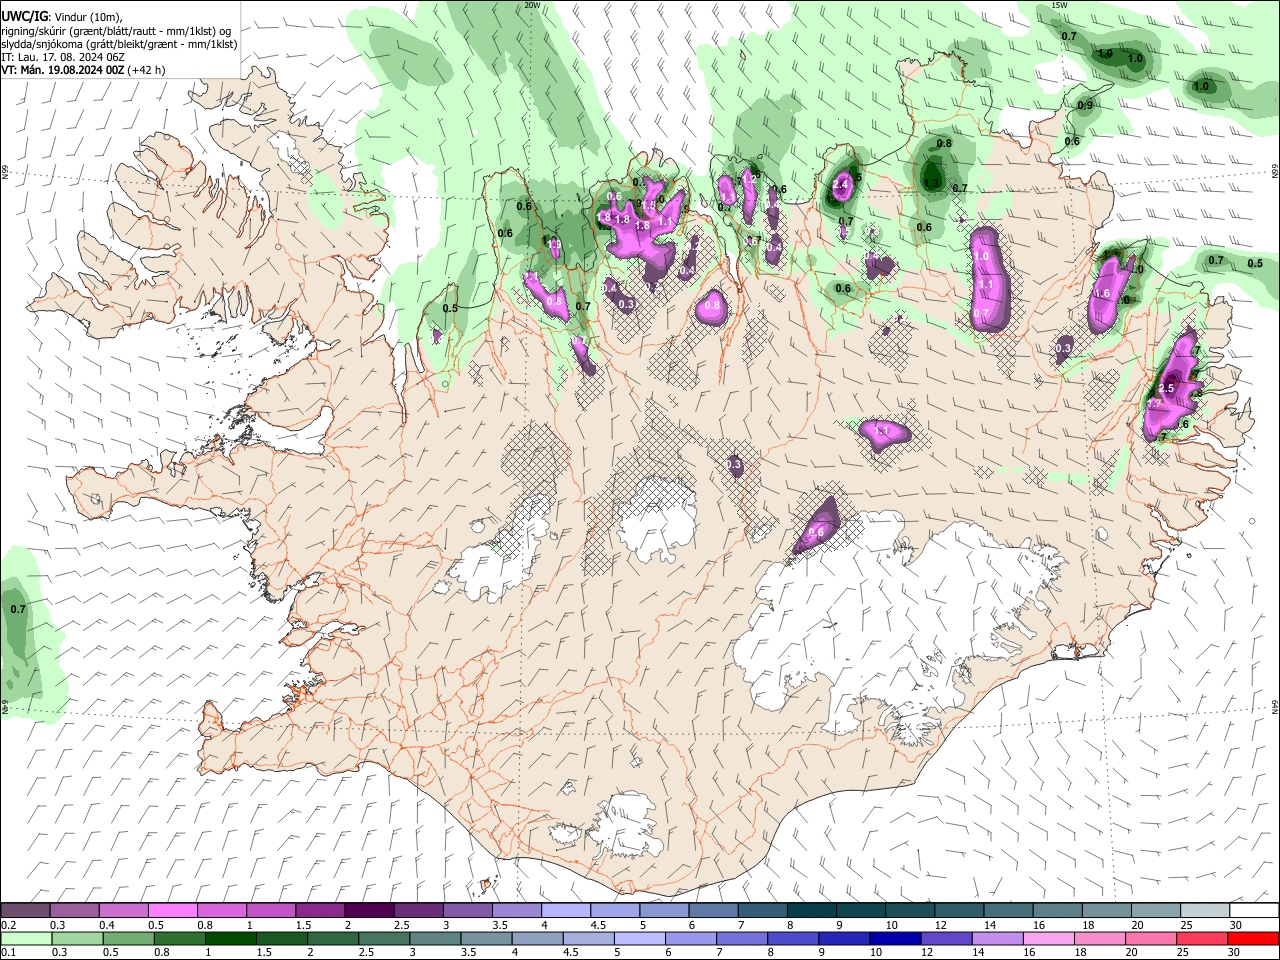Image resolution: width=1280 pixels, height=960 pixels.
Task: Pick the lower legend swatch starting at 20
Action: (1151, 939)
